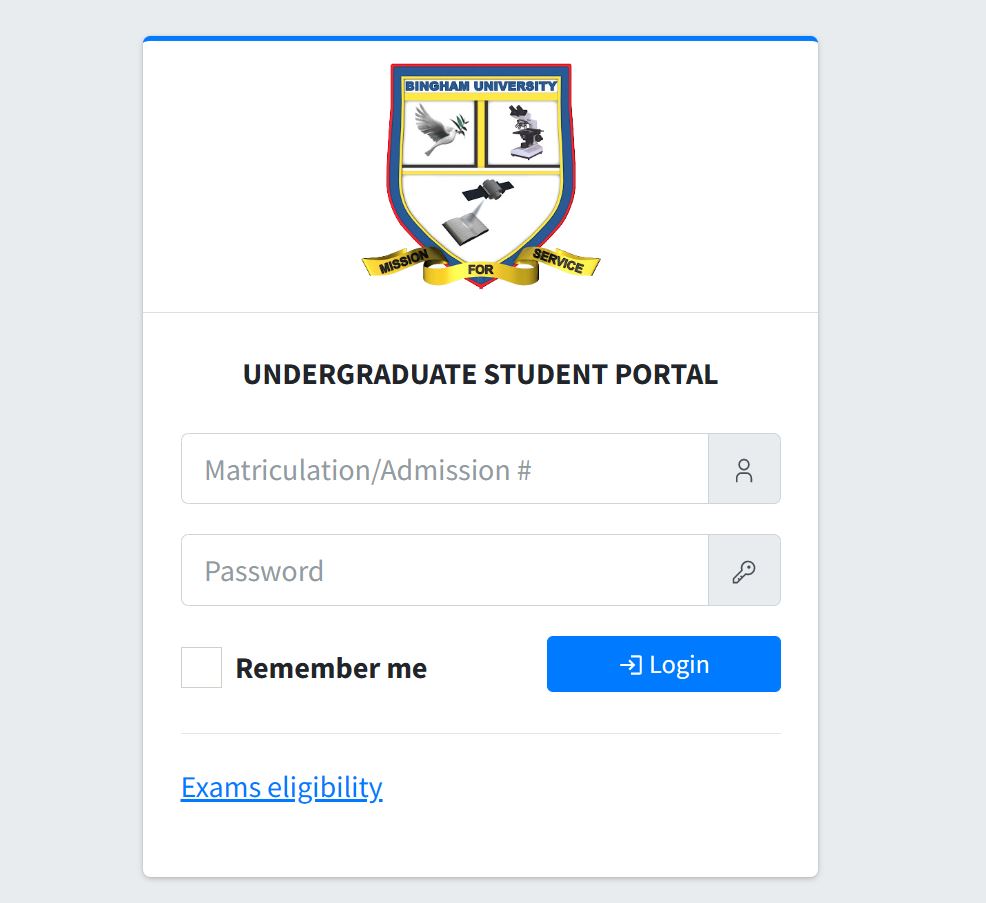Click the FOR ribbon loop under the crest
The image size is (986, 903).
480,270
